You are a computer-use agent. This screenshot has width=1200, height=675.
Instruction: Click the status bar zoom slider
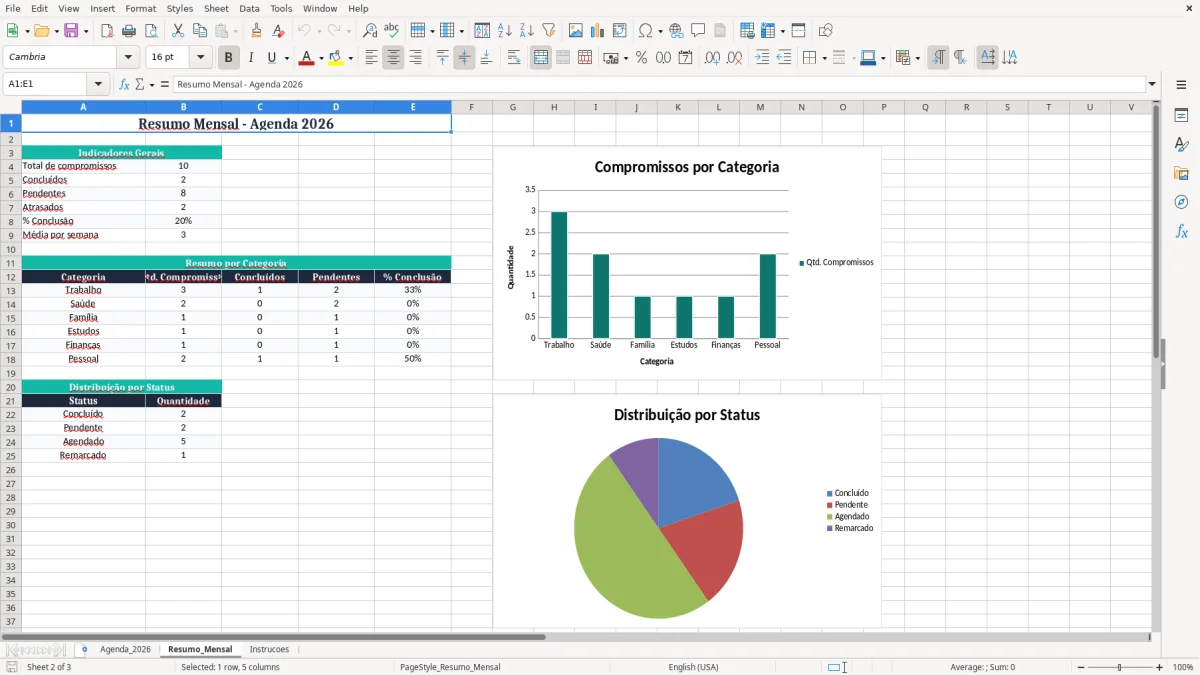(x=1120, y=667)
